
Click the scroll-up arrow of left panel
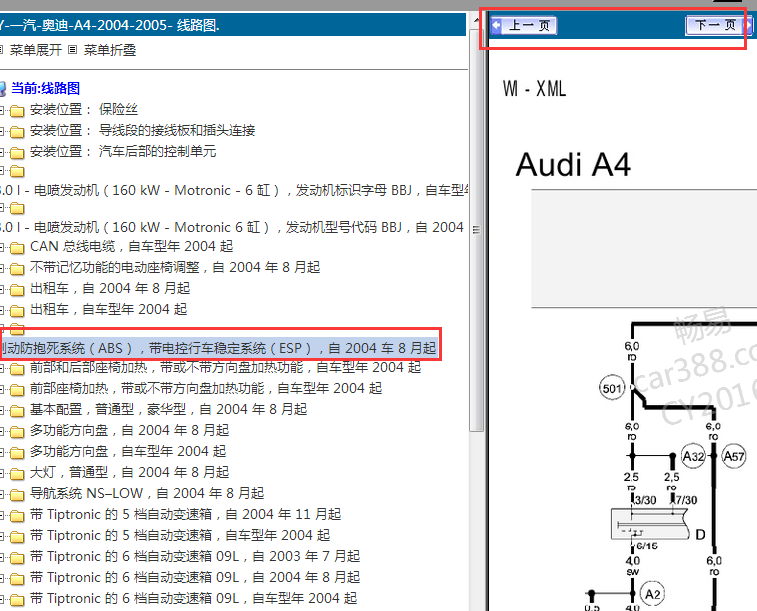point(476,20)
